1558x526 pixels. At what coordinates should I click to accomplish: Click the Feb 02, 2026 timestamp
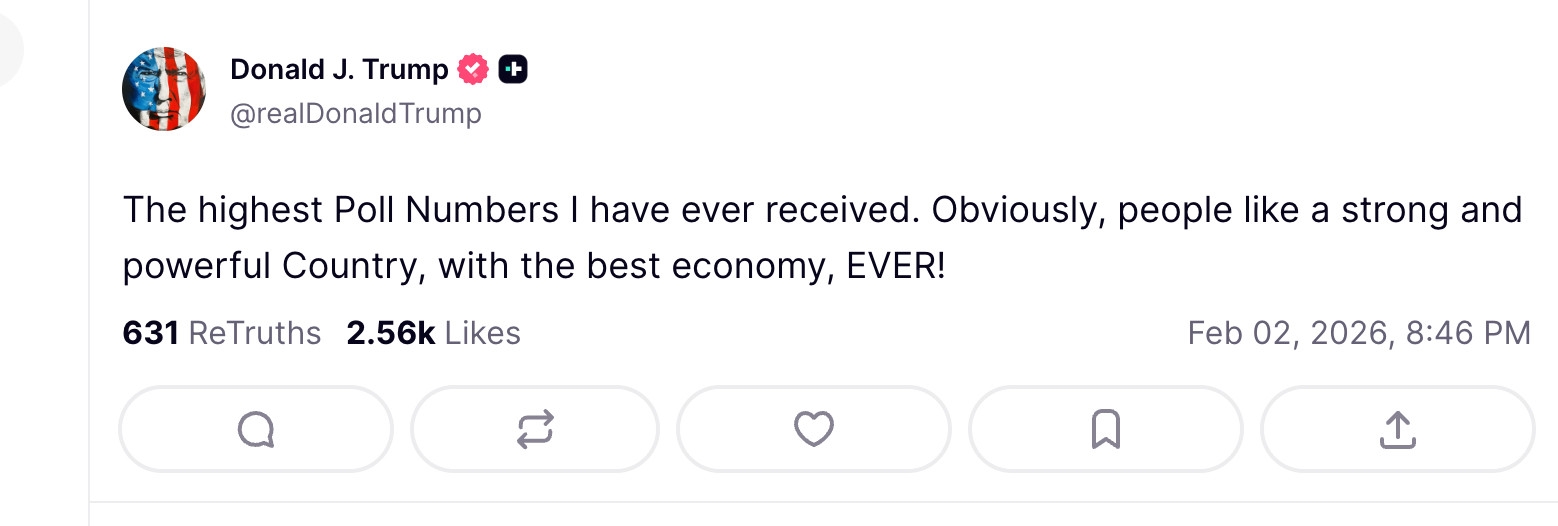point(1290,333)
